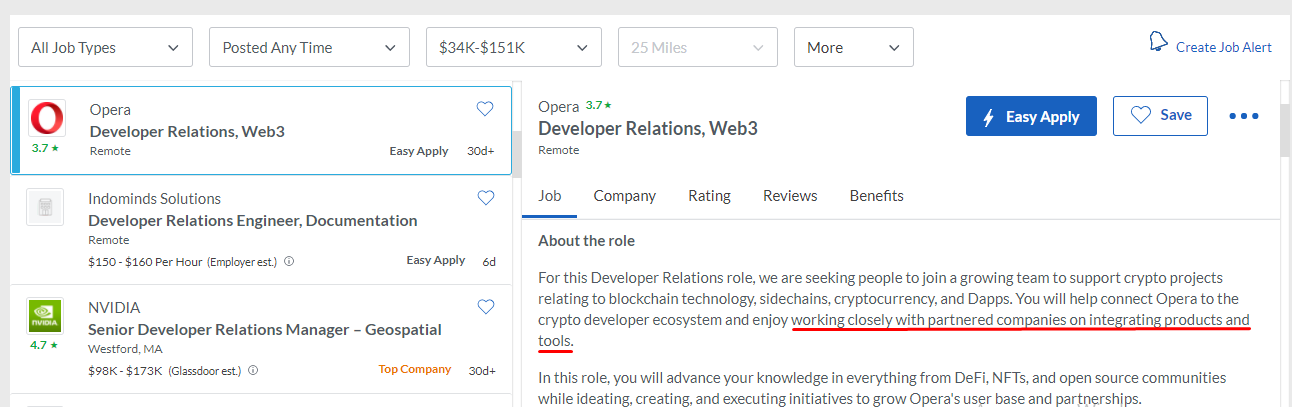
Task: Click the About the role heading
Action: [586, 241]
